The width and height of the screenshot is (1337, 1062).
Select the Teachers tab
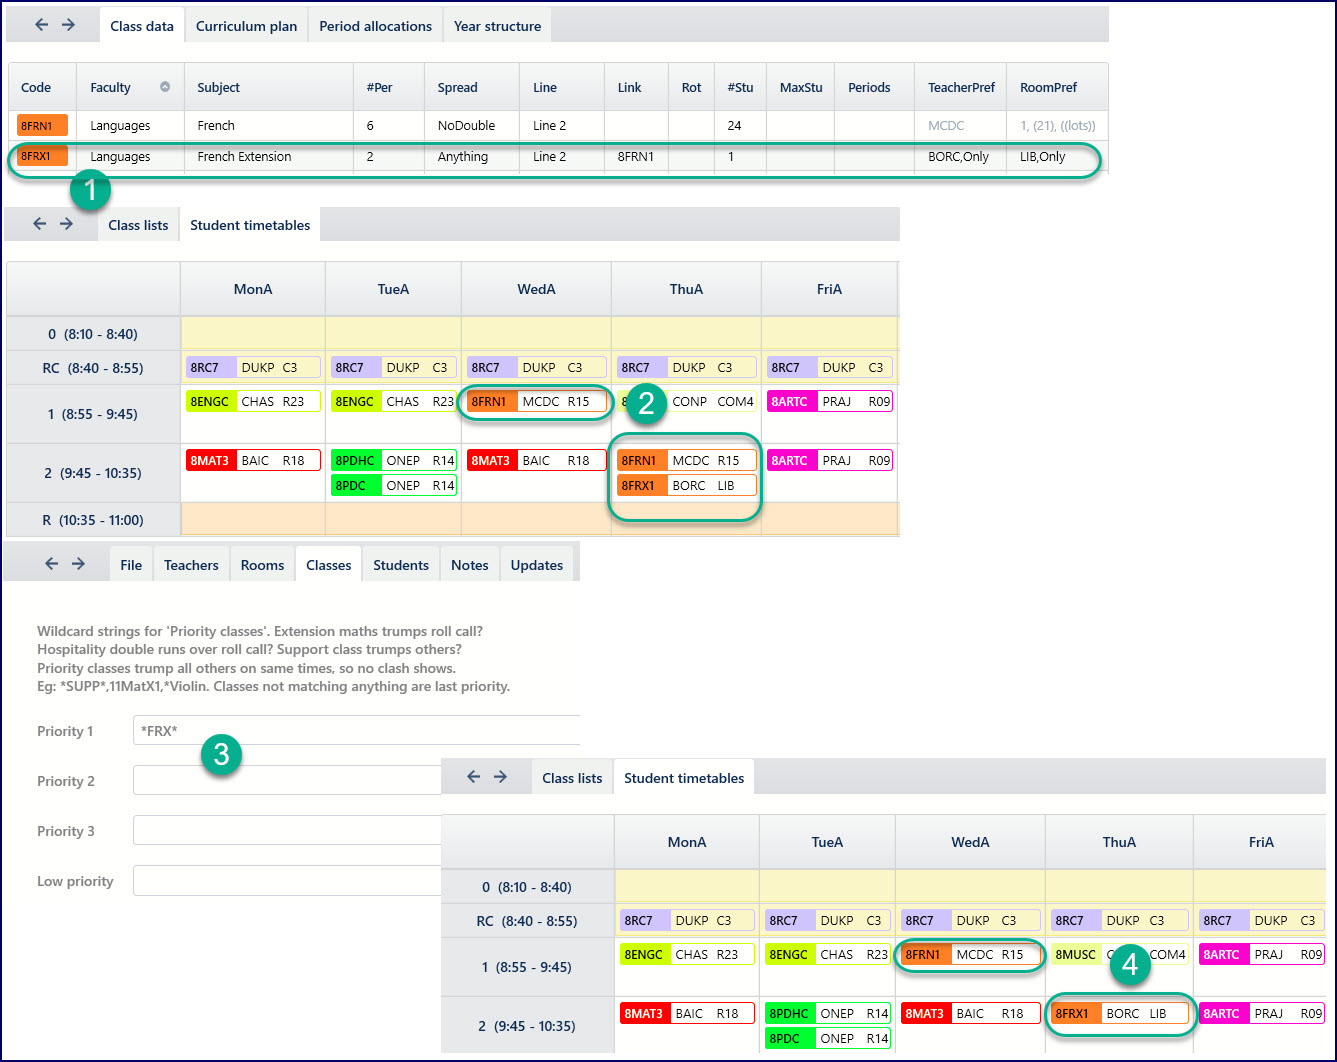(191, 565)
